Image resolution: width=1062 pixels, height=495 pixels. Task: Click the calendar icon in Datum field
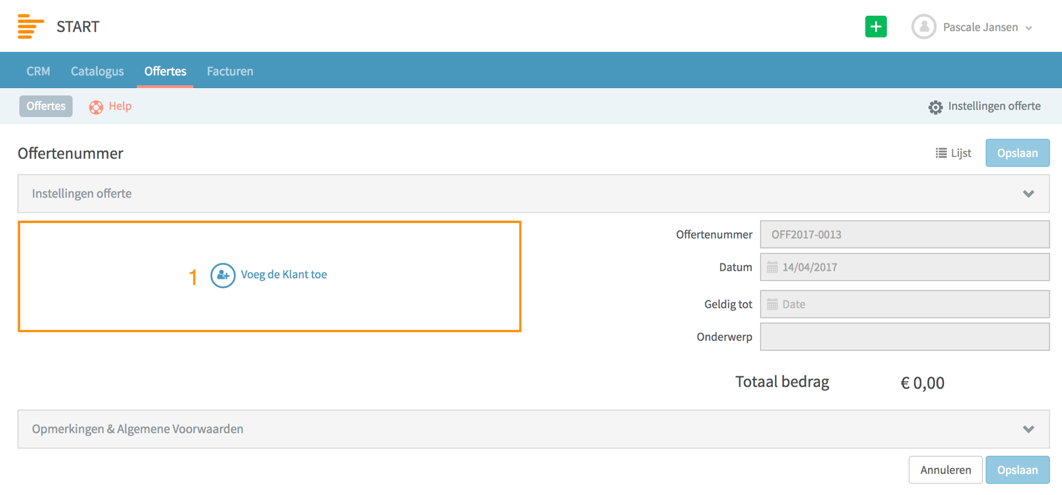tap(772, 267)
